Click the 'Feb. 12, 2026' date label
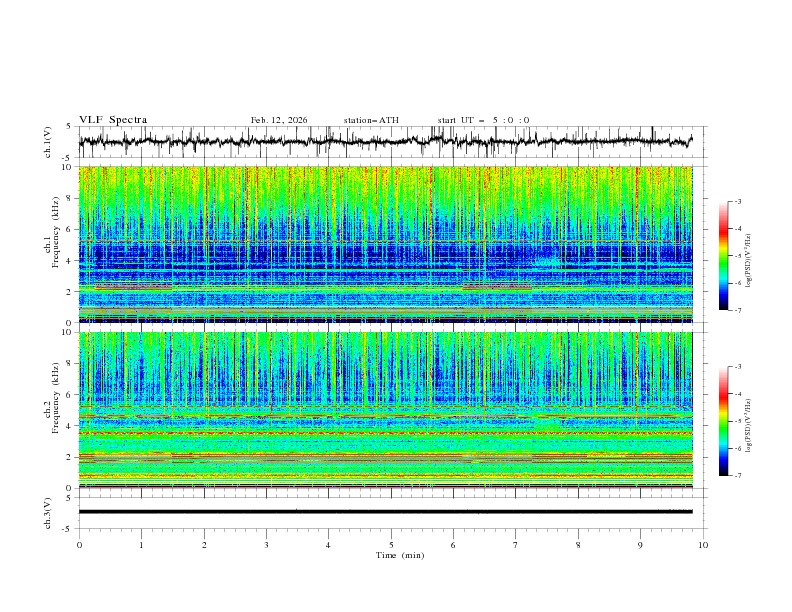Screen dimensions: 792x612 [279, 120]
